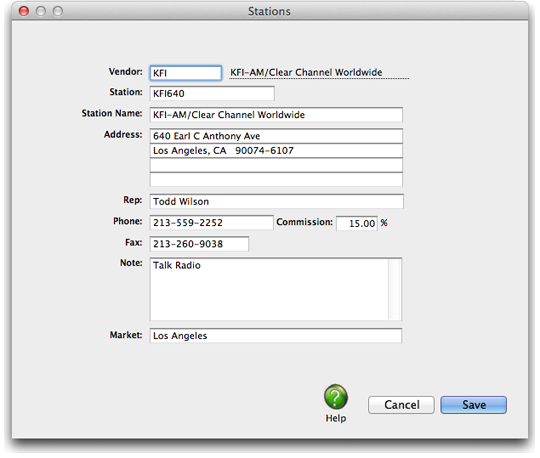Click the first Address line field
Screen dimensions: 540x458
276,136
